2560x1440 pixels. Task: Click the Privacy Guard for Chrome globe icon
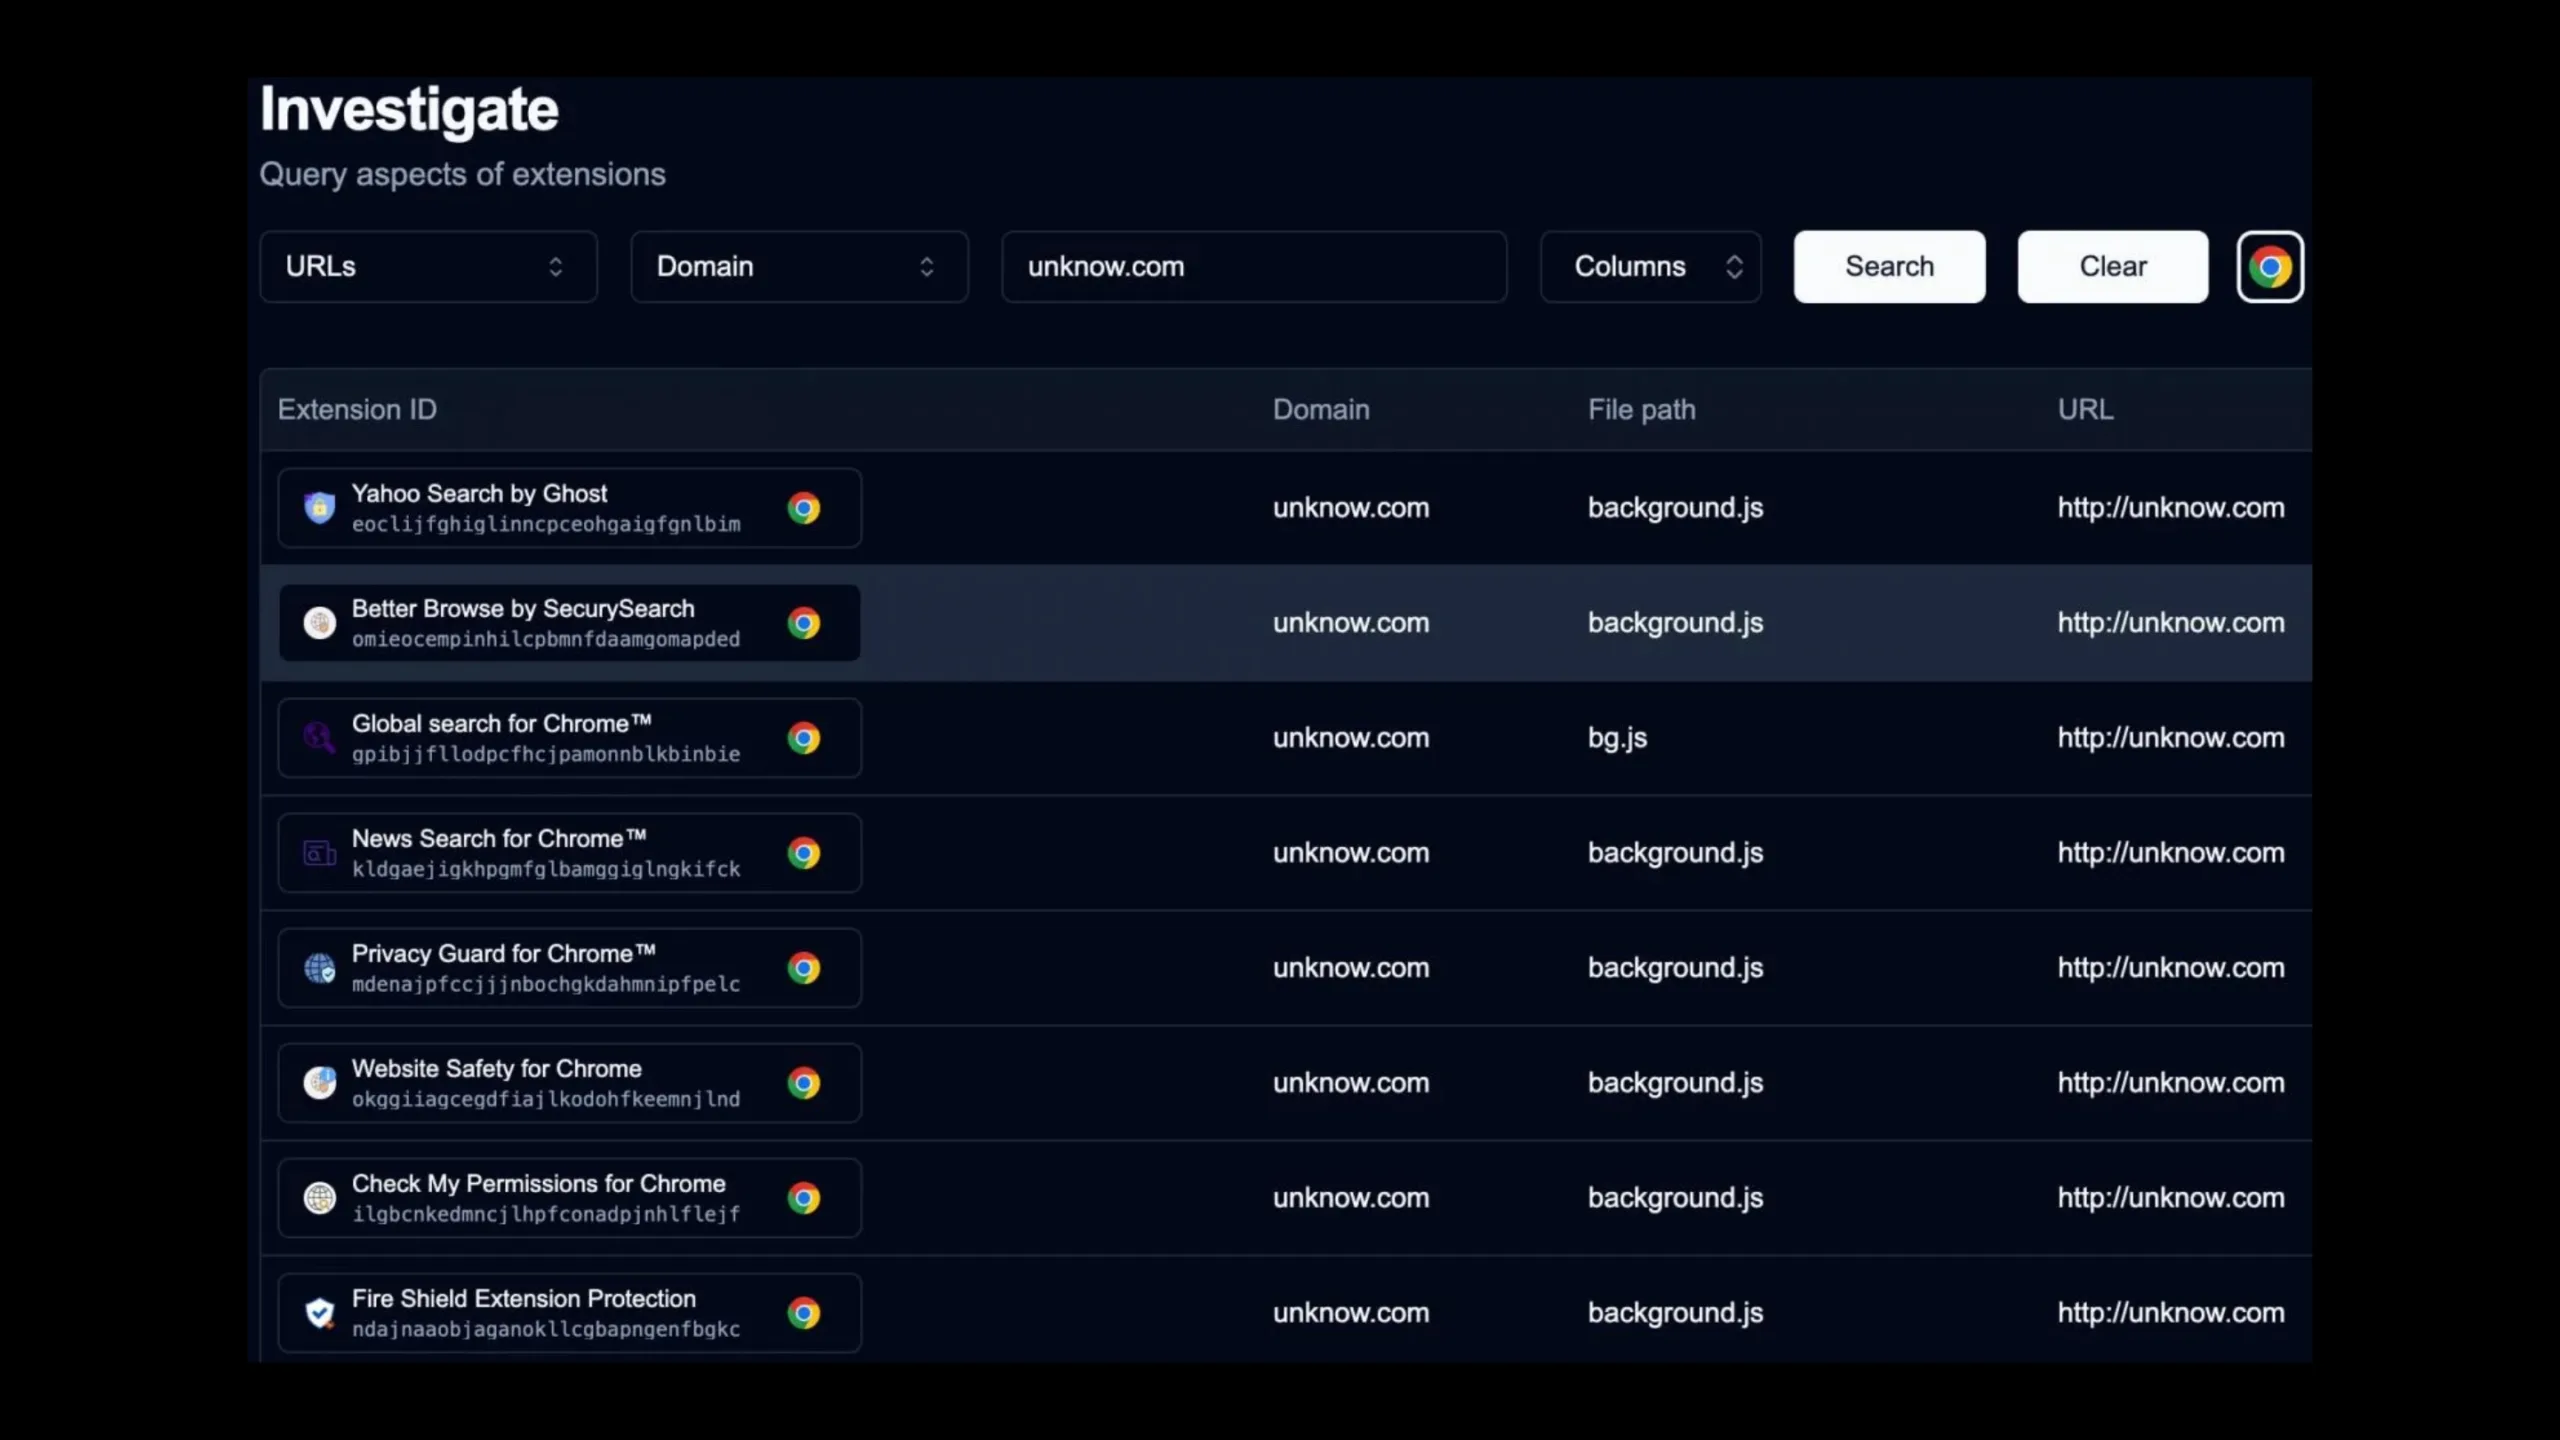coord(319,968)
